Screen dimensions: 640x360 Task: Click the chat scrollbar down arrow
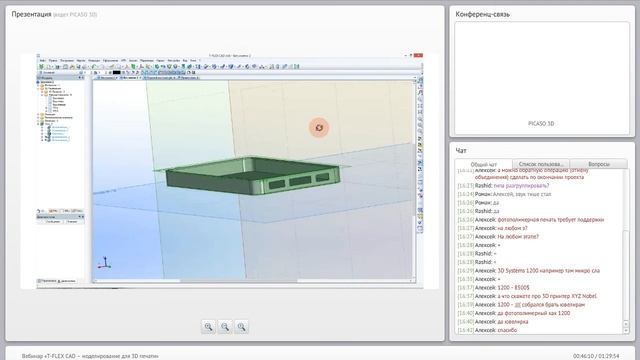tap(626, 330)
